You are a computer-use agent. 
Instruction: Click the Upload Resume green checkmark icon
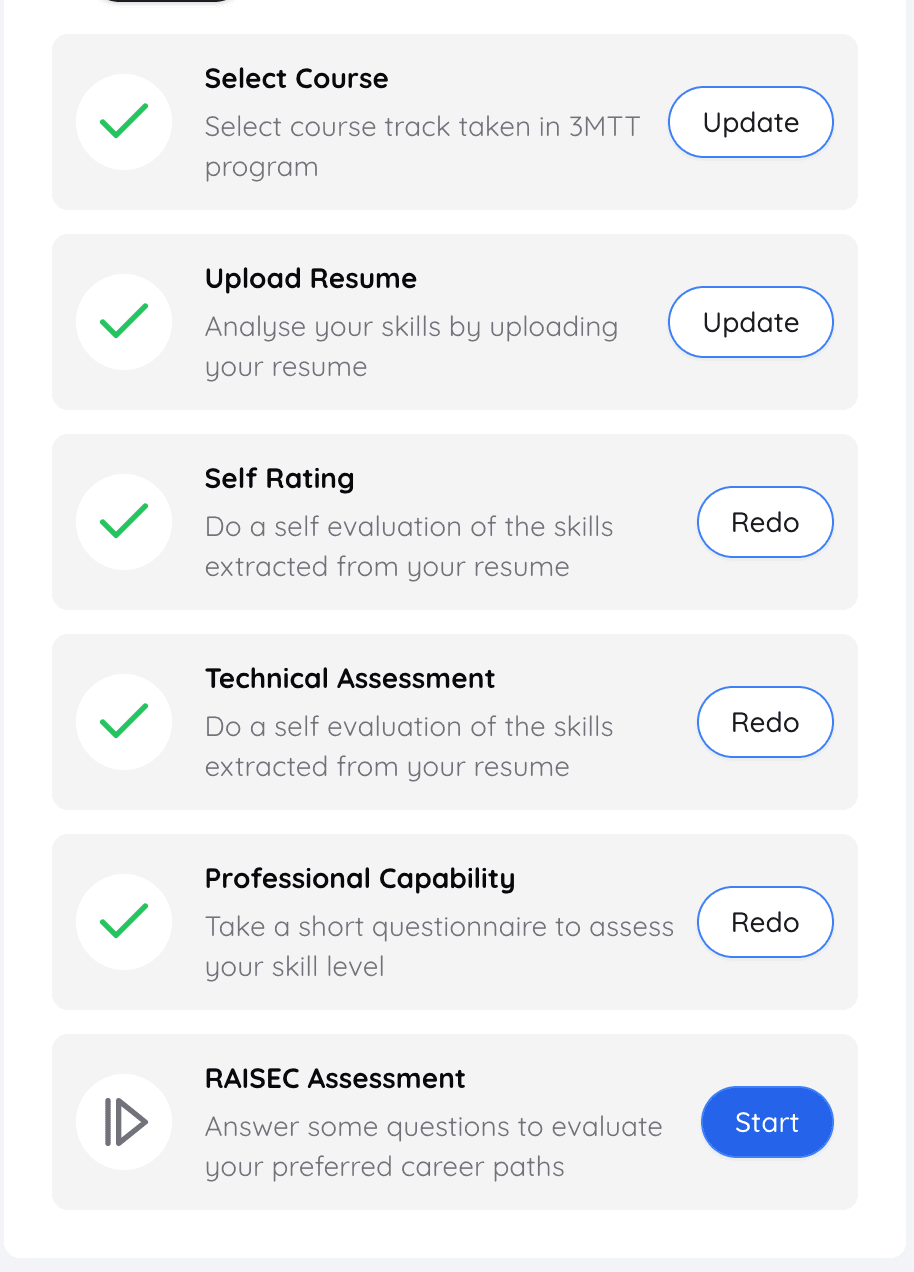click(124, 322)
